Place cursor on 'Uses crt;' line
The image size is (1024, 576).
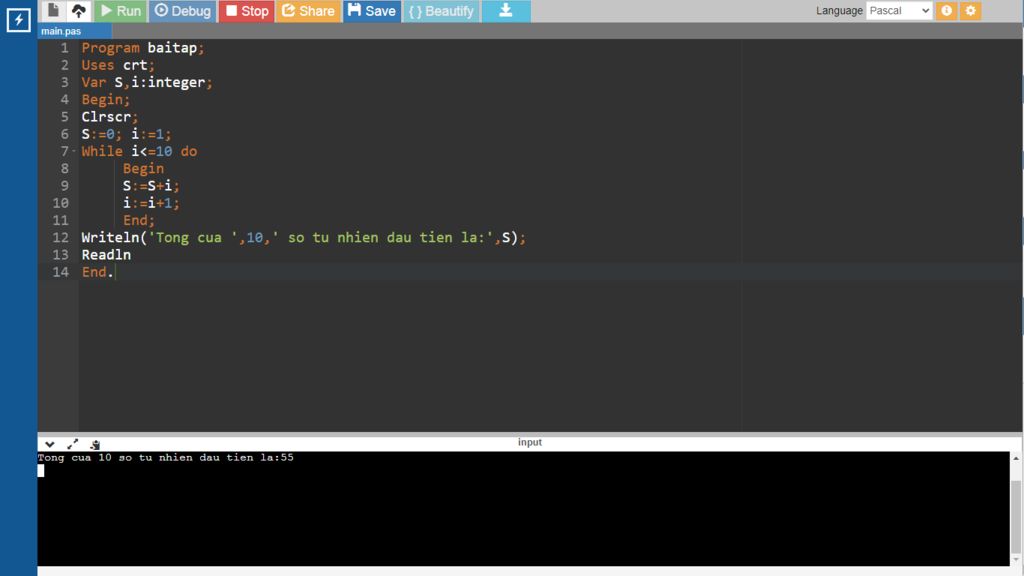(x=118, y=65)
